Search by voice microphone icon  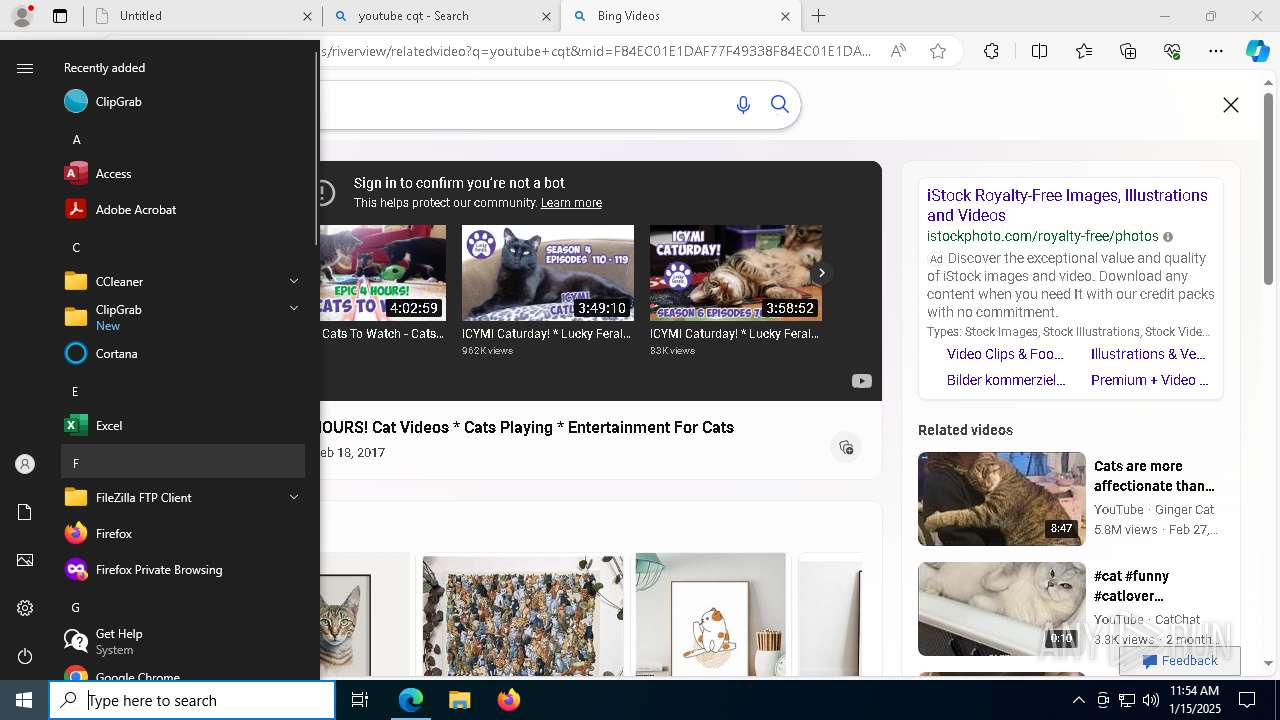tap(743, 105)
